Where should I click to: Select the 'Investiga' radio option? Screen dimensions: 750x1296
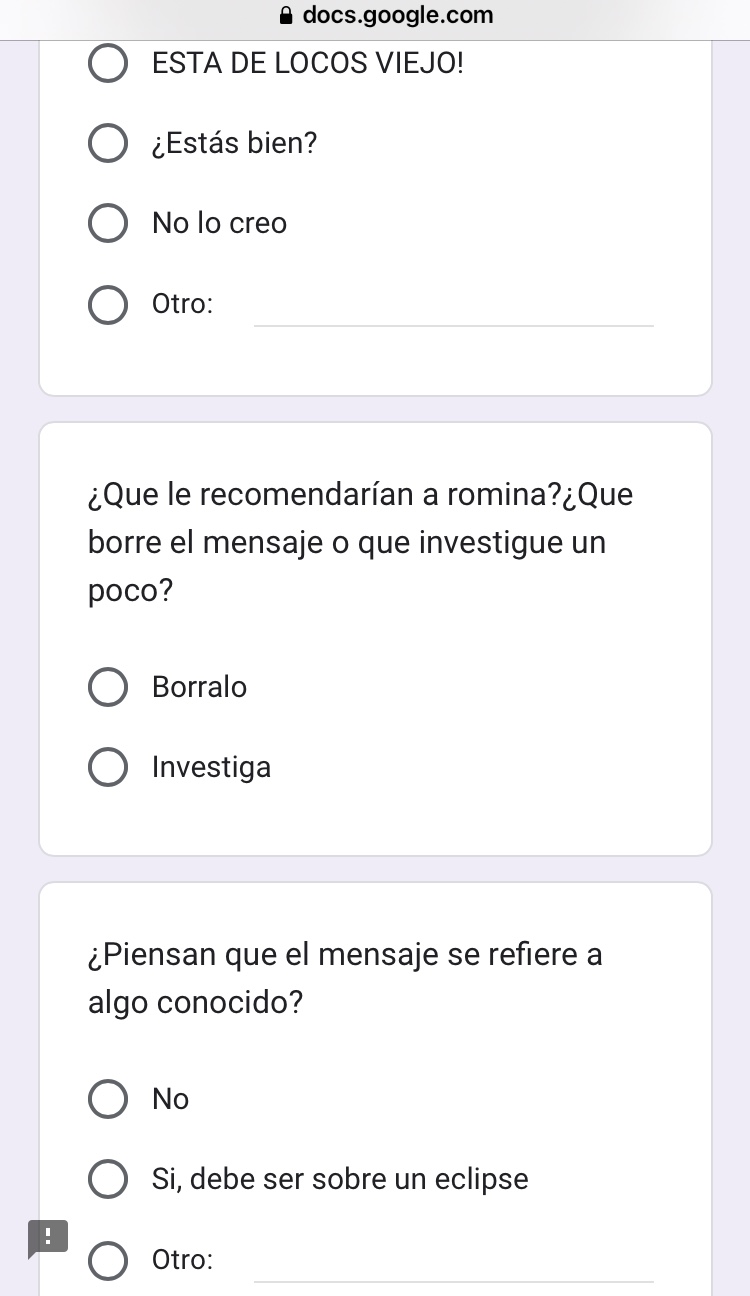point(108,768)
